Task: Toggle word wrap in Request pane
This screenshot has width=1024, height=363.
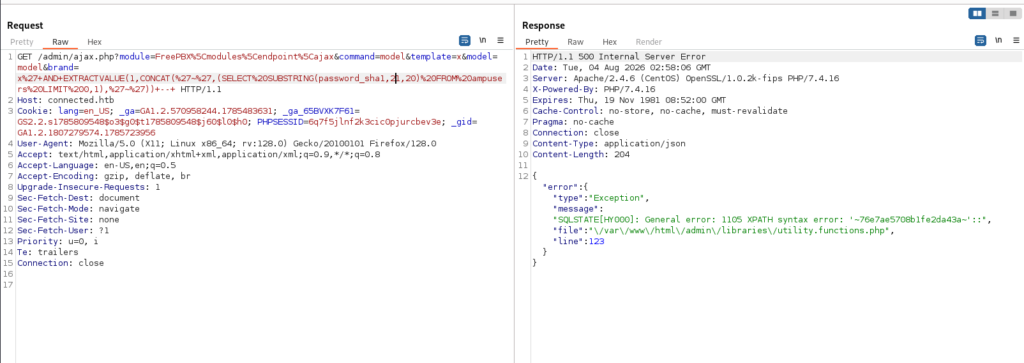Action: (464, 40)
